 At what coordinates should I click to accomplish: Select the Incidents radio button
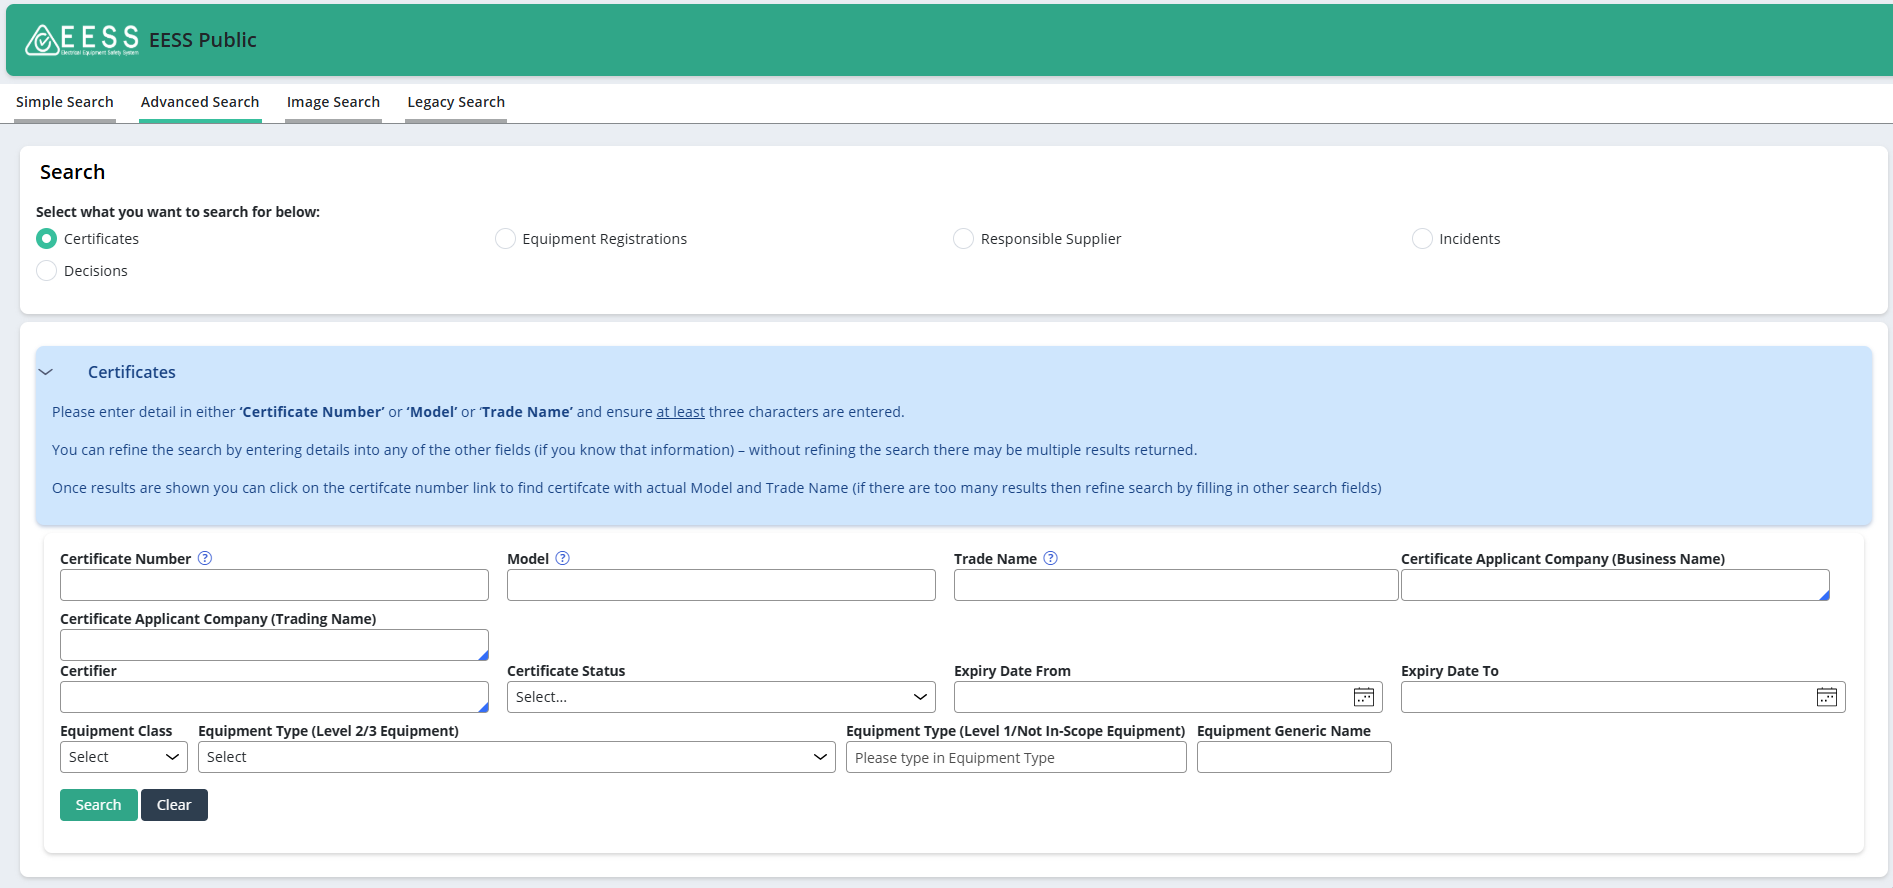pyautogui.click(x=1422, y=239)
